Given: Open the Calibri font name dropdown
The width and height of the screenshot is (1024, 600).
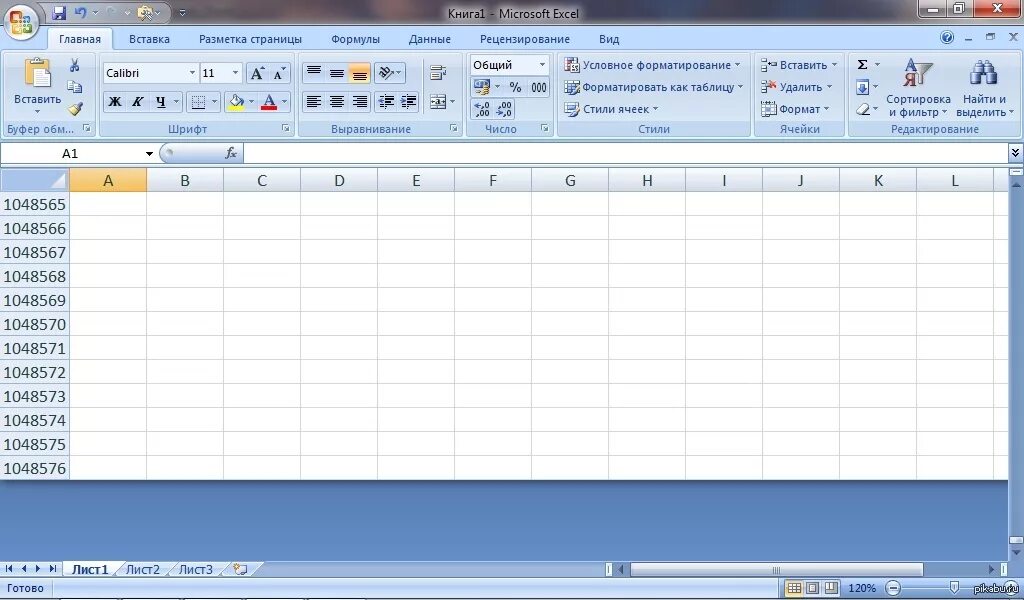Looking at the screenshot, I should click(x=192, y=72).
